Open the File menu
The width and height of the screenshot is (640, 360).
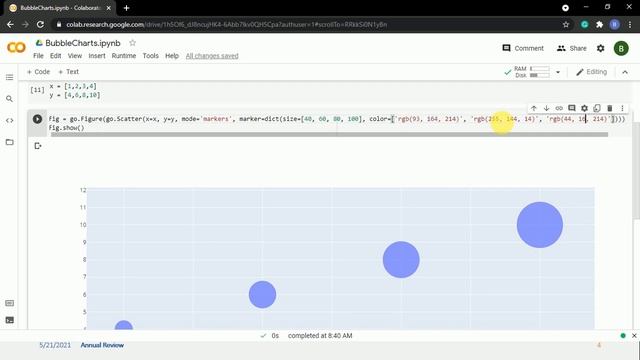38,56
